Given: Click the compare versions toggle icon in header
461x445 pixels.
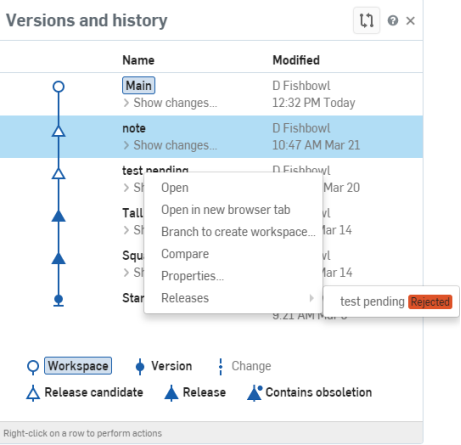Looking at the screenshot, I should pyautogui.click(x=366, y=21).
